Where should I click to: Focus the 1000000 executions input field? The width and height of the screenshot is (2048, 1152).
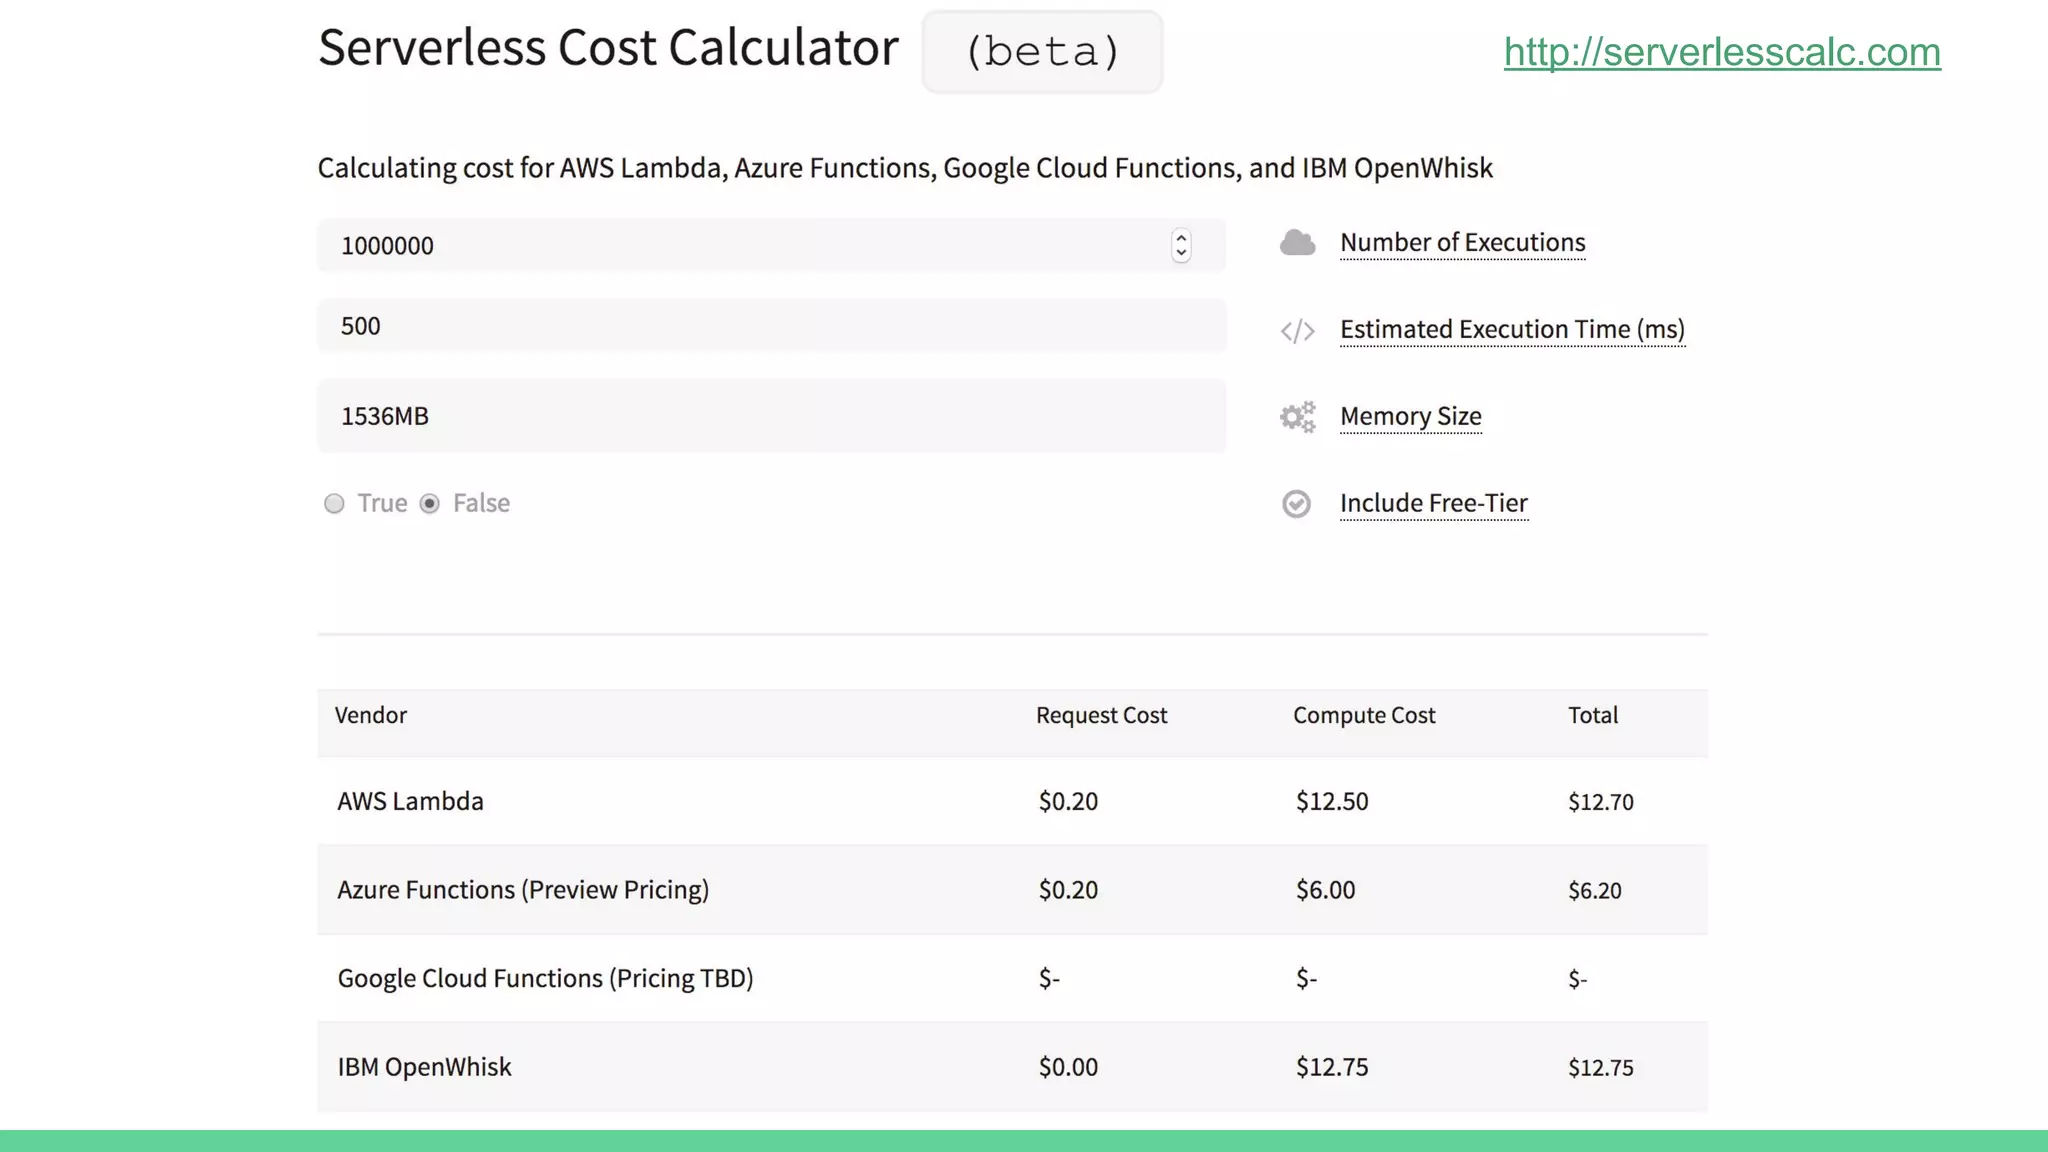point(771,245)
